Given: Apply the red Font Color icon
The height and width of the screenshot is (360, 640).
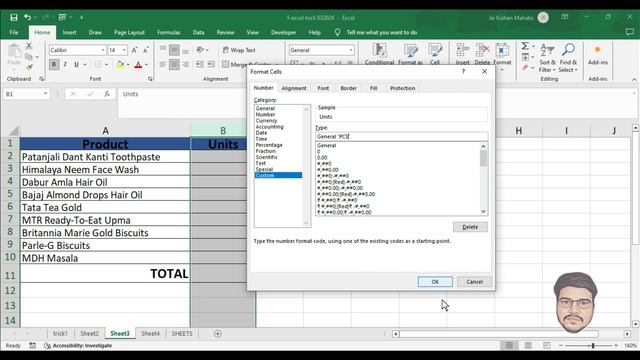Looking at the screenshot, I should 138,64.
